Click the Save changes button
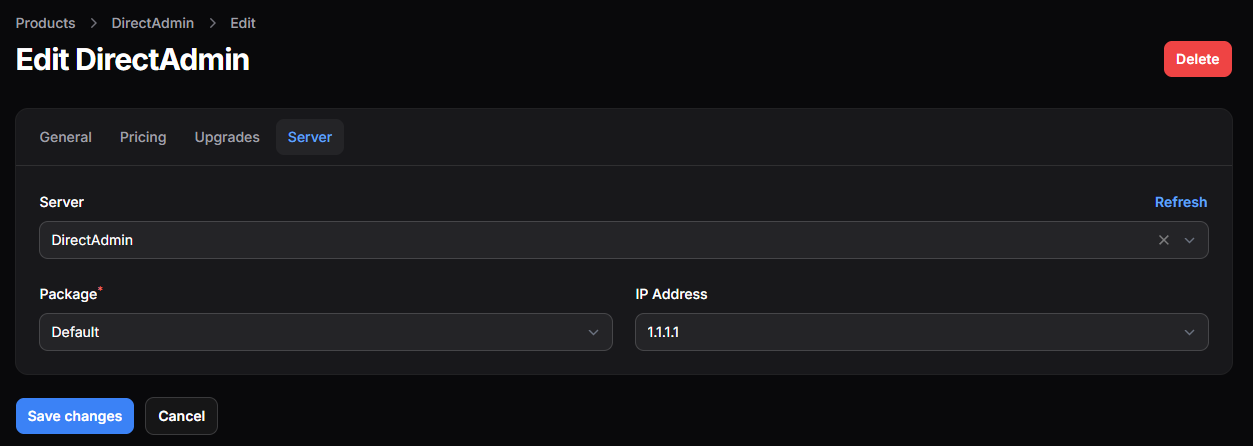Screen dimensions: 1253x446 [x=75, y=416]
